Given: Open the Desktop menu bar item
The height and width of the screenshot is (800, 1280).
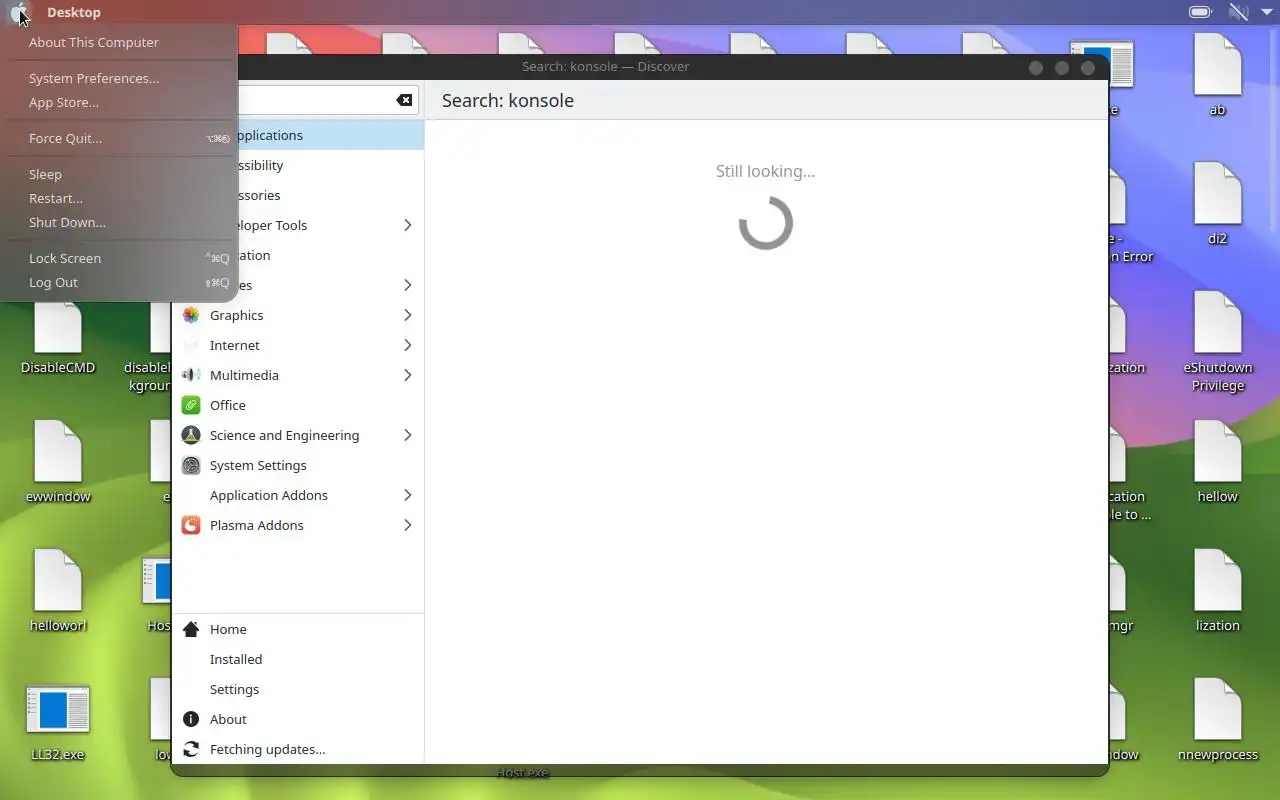Looking at the screenshot, I should [74, 12].
